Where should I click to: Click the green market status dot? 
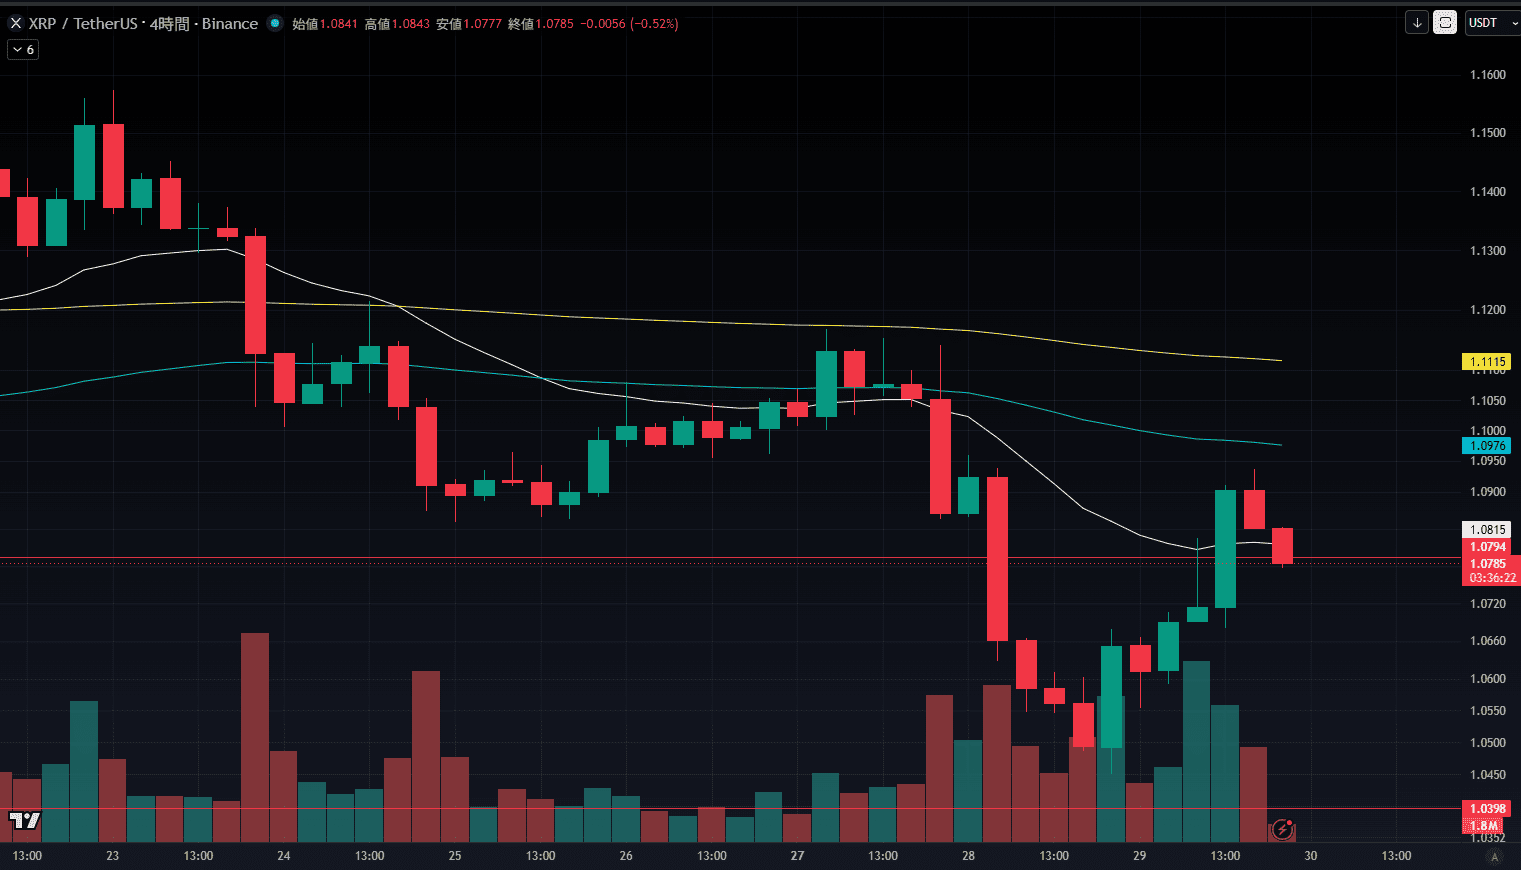[x=275, y=23]
